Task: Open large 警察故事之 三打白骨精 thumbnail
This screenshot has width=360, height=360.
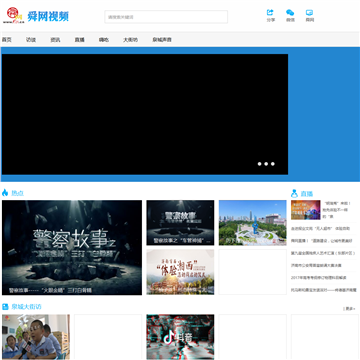Action: coord(72,247)
